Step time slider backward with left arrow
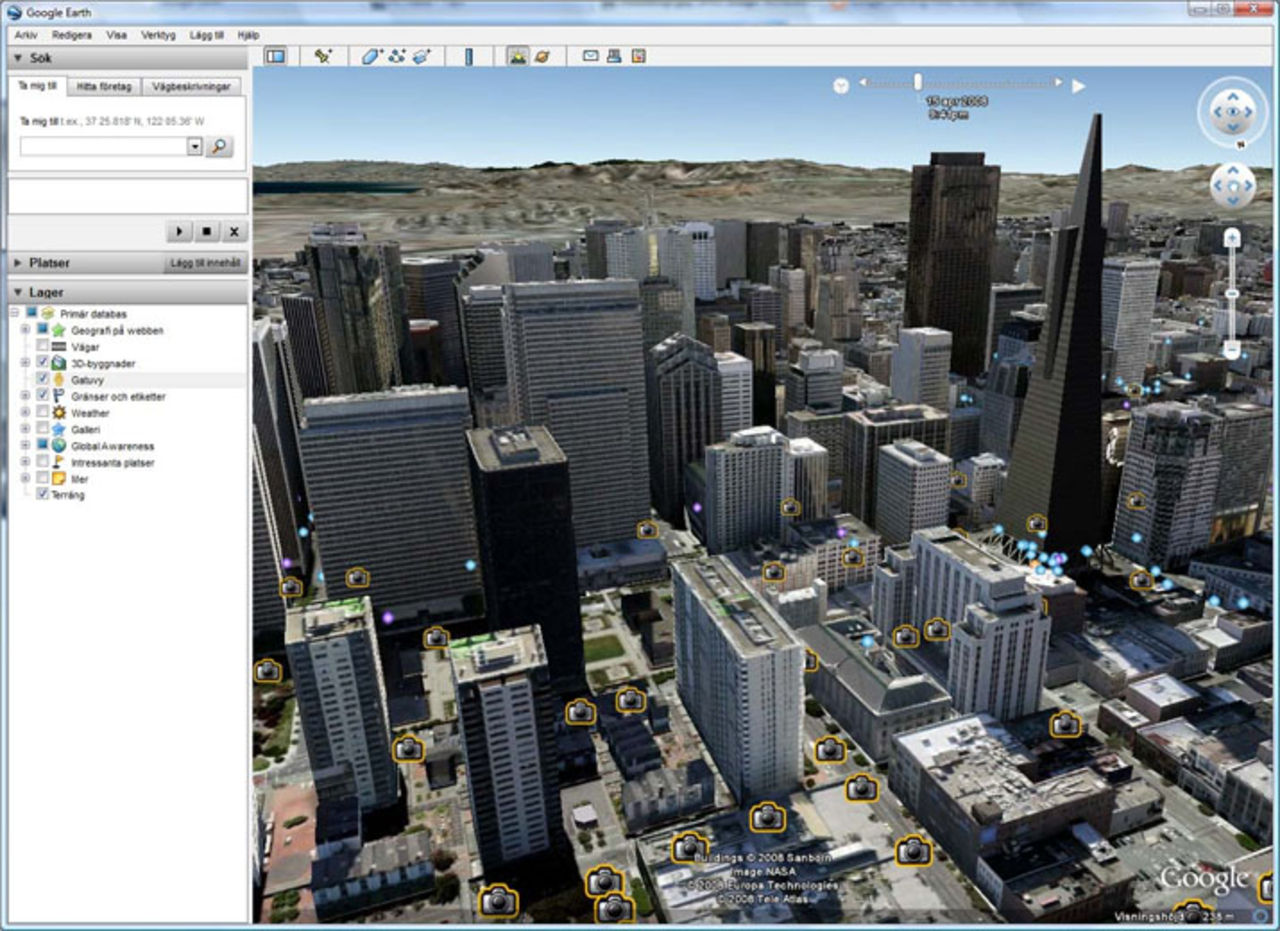The width and height of the screenshot is (1280, 931). (864, 84)
